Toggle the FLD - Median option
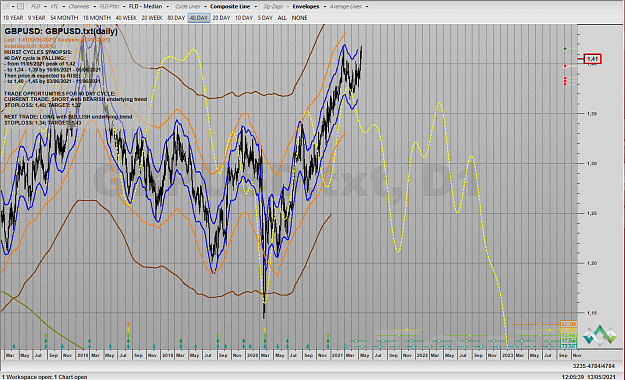The image size is (625, 380). (145, 6)
